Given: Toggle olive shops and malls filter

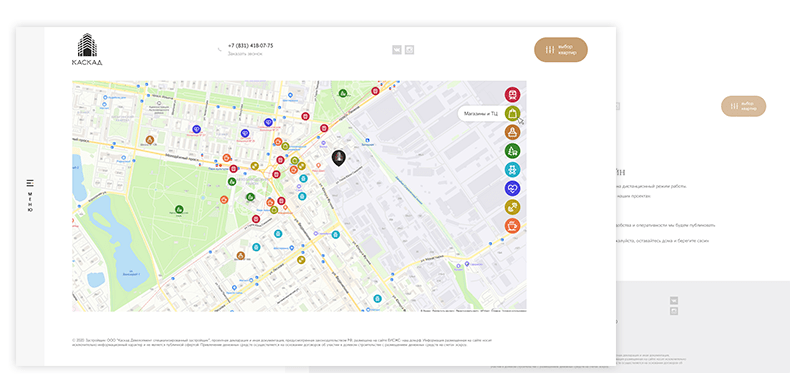Looking at the screenshot, I should (x=512, y=113).
